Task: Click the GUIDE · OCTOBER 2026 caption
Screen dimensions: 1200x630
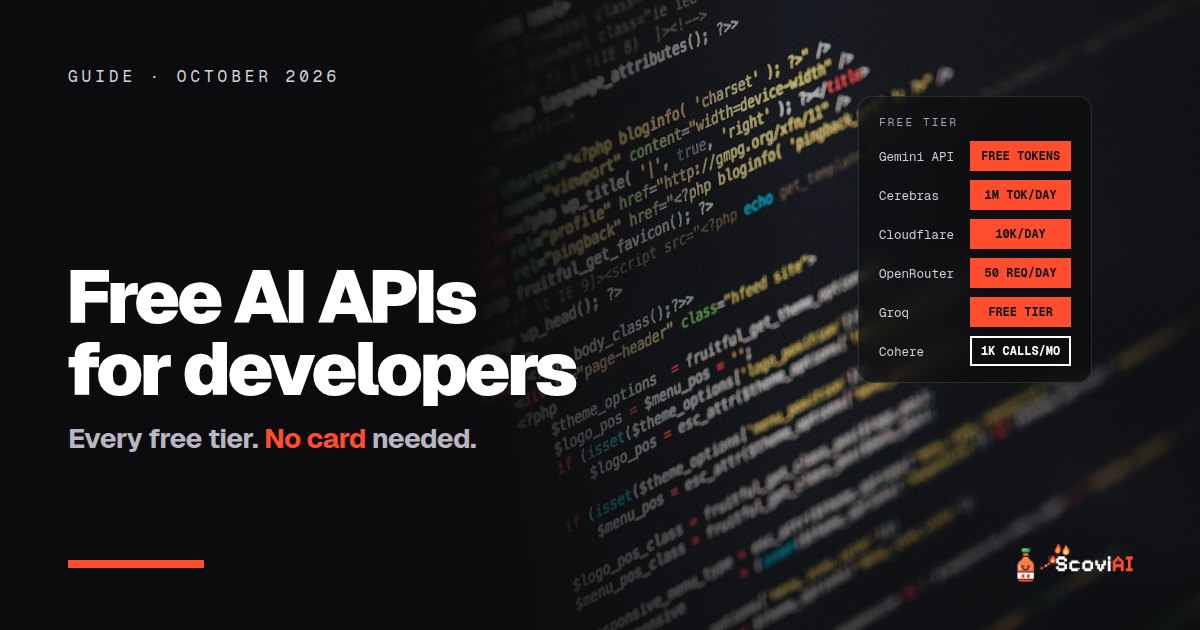Action: [x=203, y=76]
